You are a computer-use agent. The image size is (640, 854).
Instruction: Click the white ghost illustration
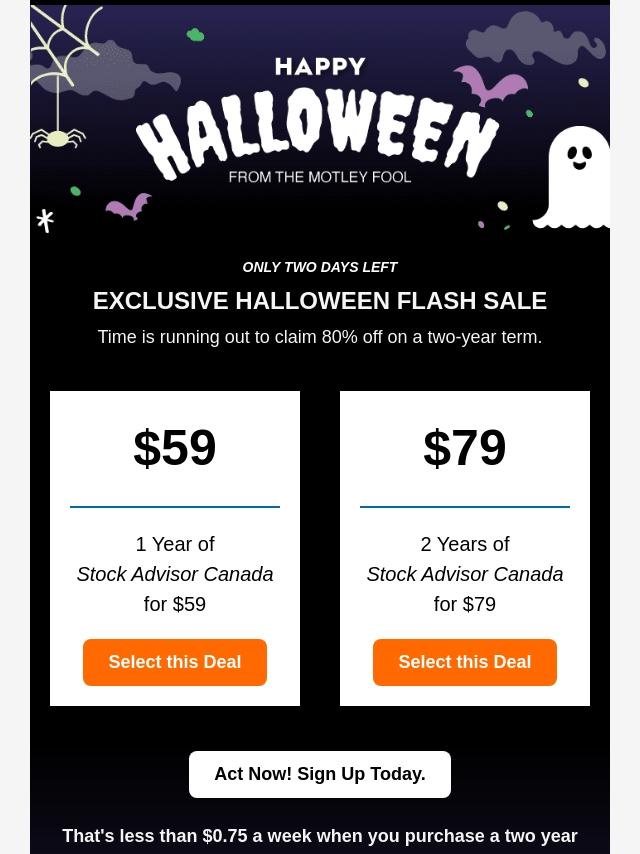click(576, 178)
